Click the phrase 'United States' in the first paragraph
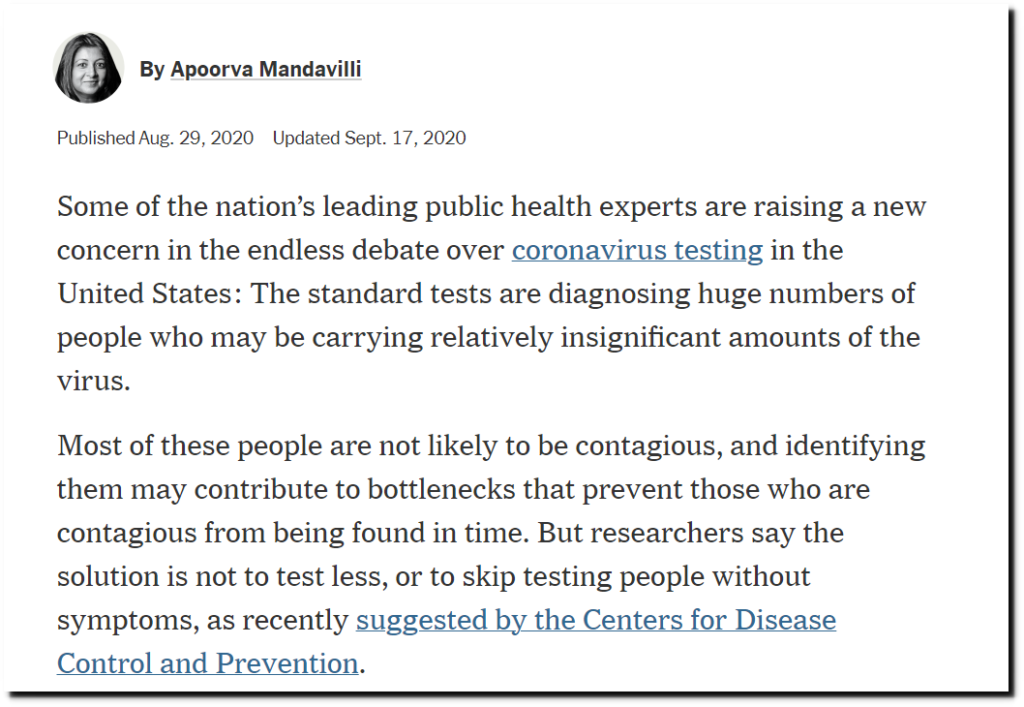 coord(144,294)
